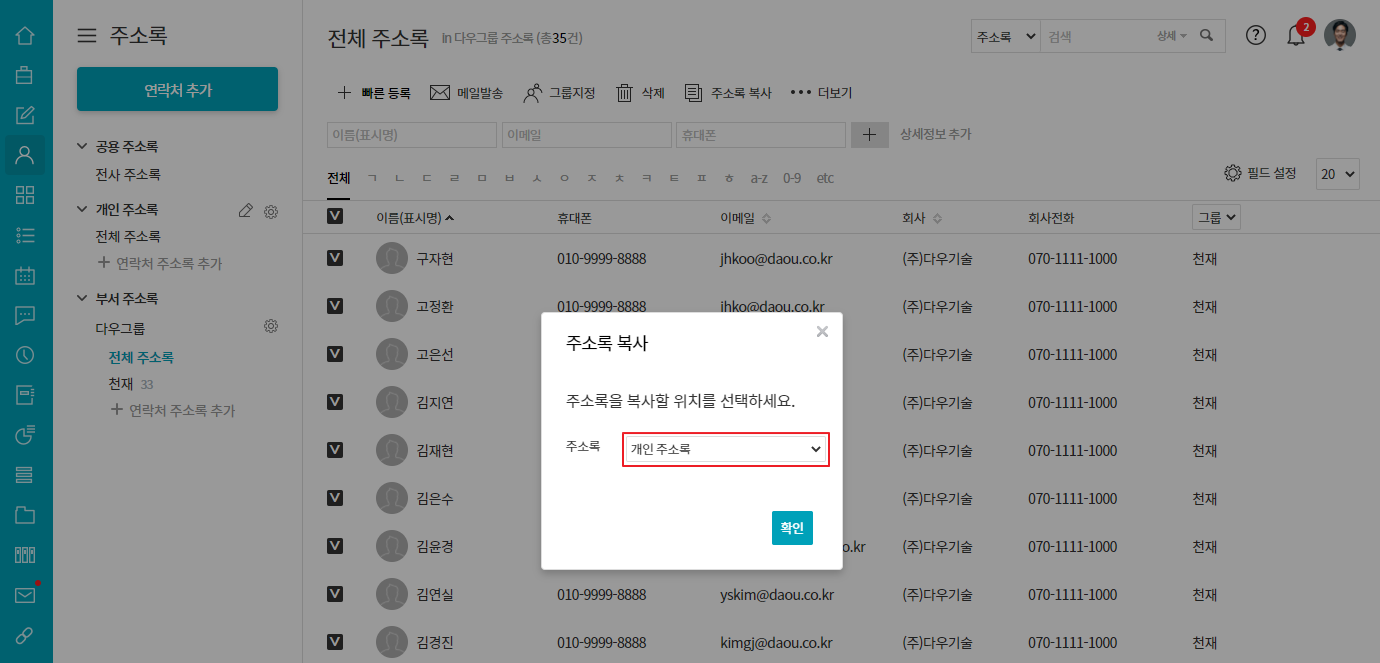1380x663 pixels.
Task: Open the calendar icon in left sidebar
Action: [26, 275]
